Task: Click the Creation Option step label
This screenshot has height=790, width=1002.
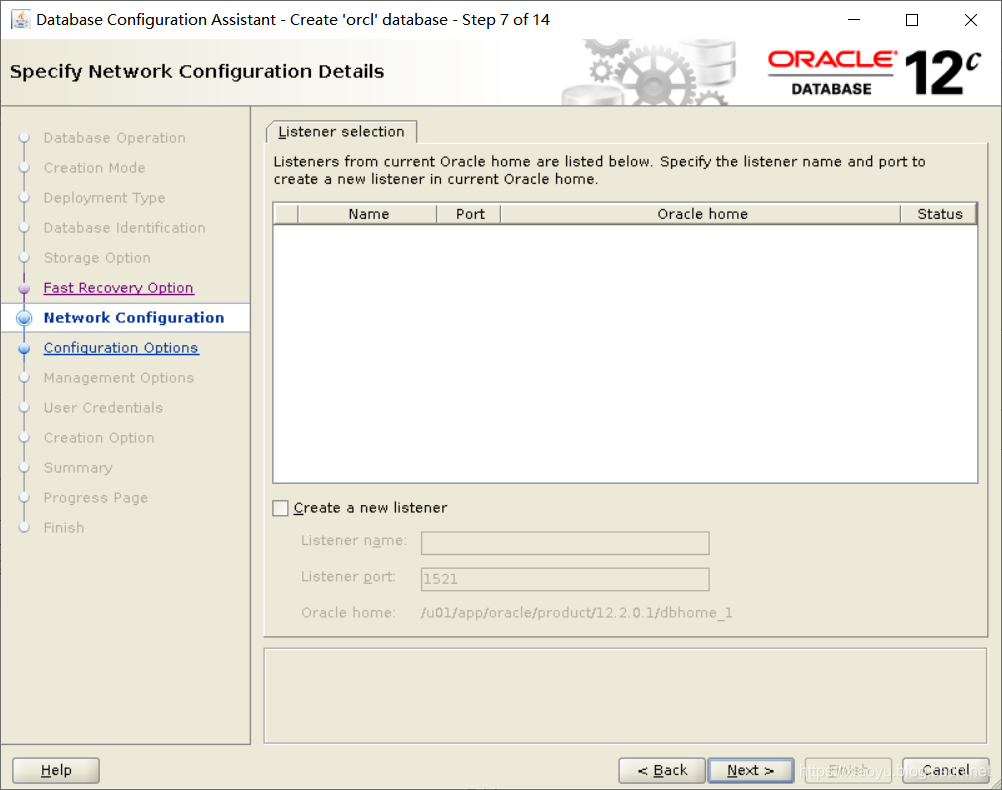Action: point(99,438)
